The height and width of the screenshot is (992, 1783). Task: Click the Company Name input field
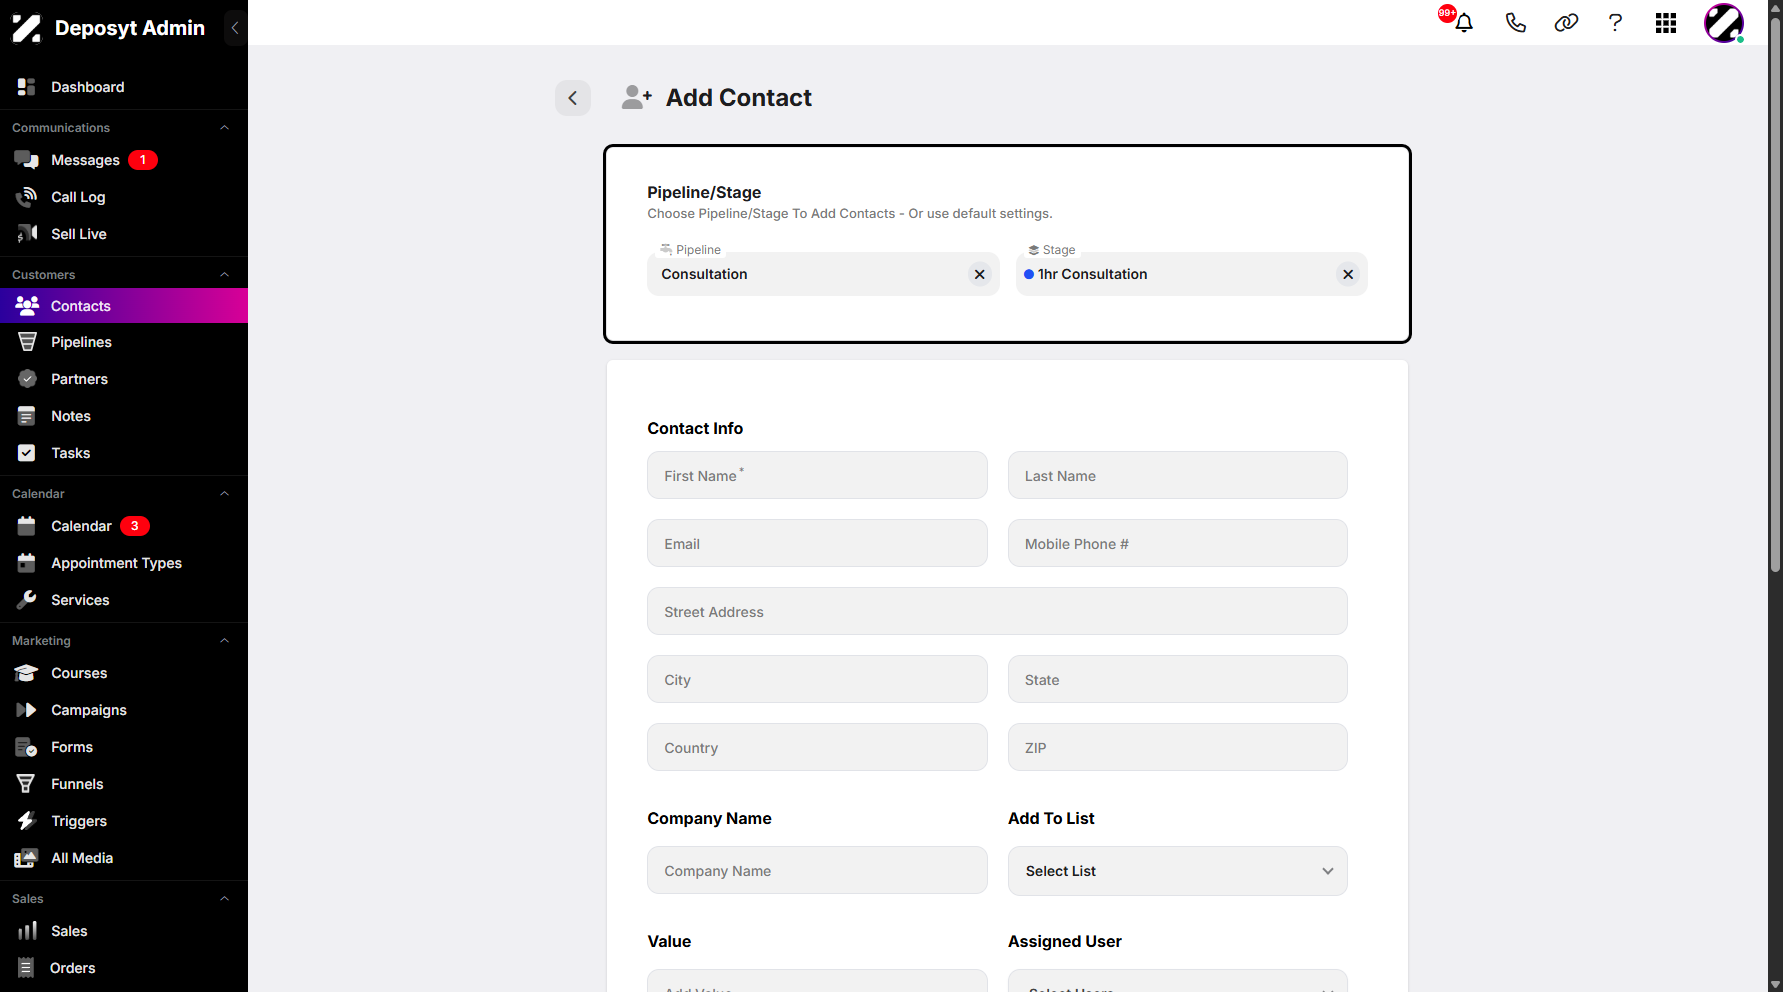[x=817, y=870]
